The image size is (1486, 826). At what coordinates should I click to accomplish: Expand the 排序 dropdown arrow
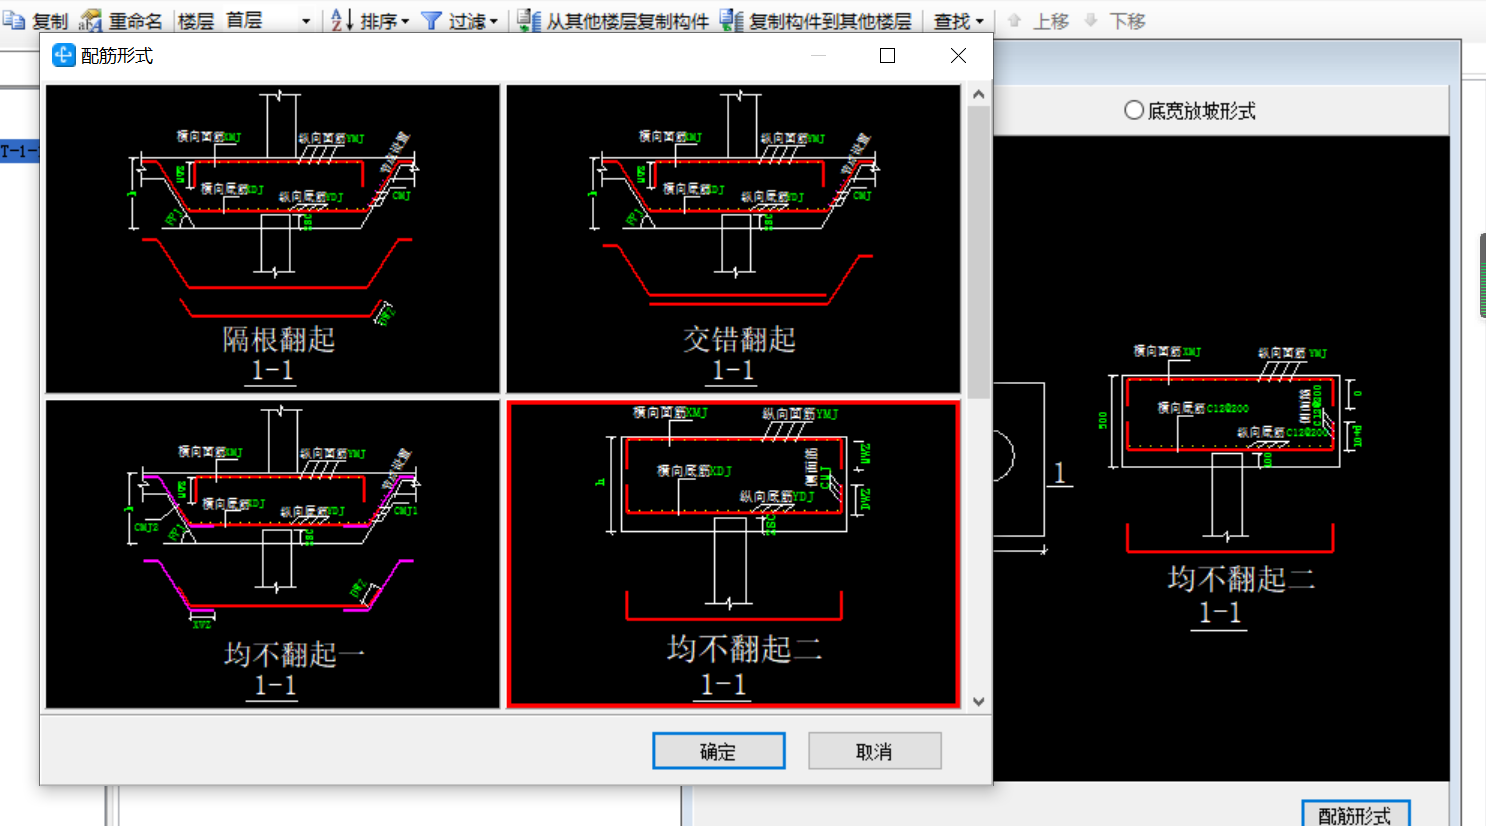(405, 21)
